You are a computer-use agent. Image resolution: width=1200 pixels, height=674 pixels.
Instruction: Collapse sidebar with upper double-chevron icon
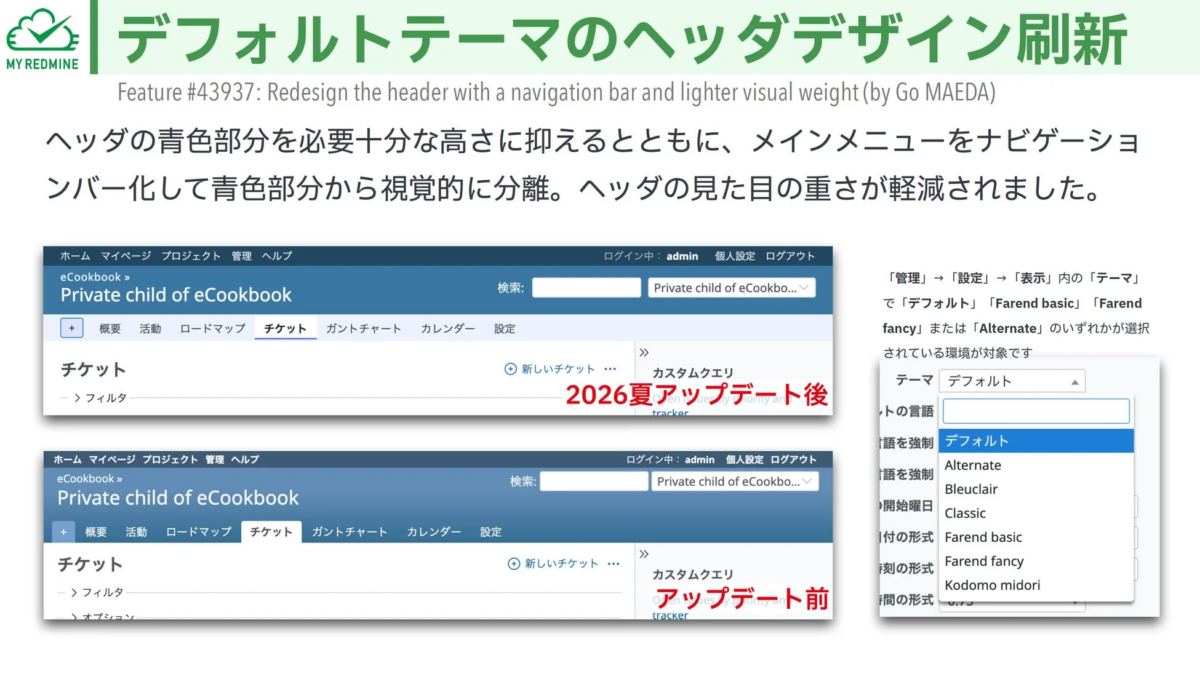645,352
